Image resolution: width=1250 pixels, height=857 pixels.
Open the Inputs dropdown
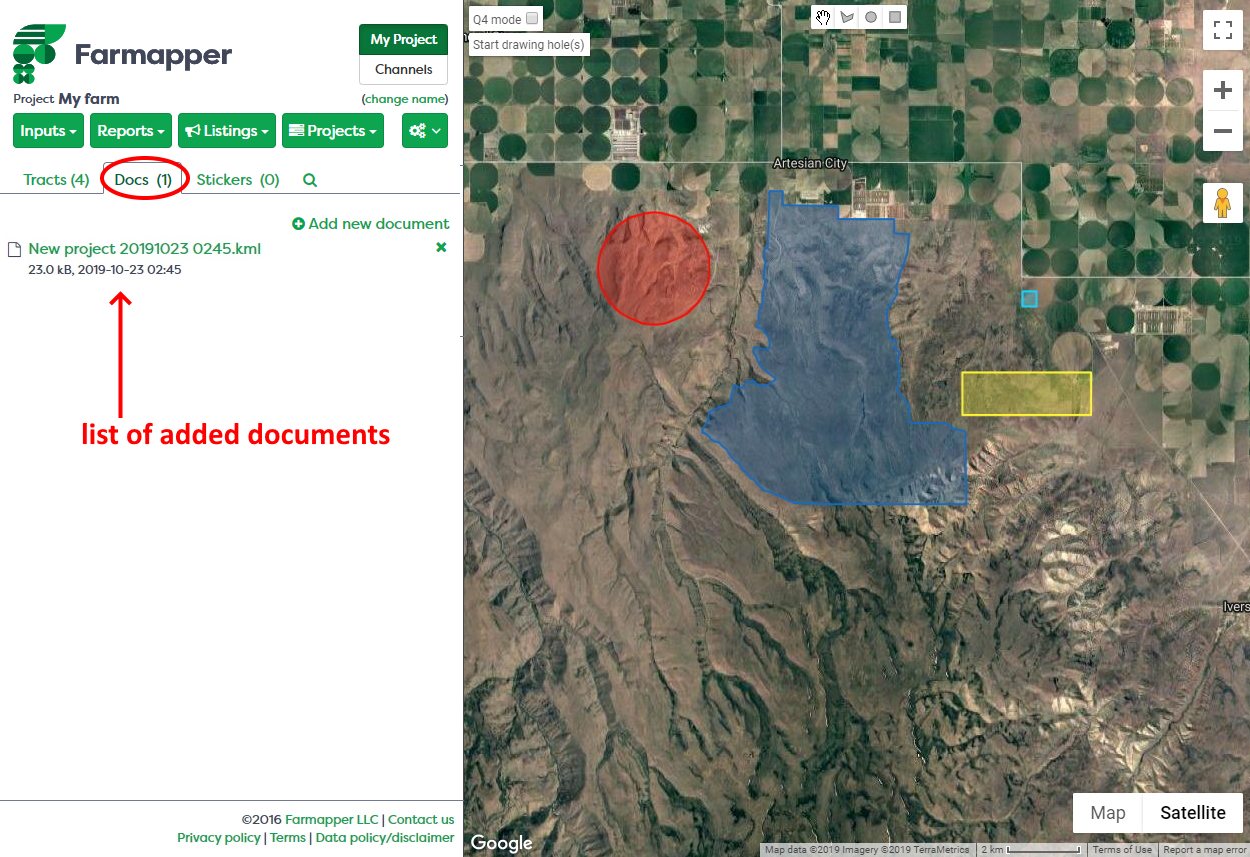tap(49, 131)
